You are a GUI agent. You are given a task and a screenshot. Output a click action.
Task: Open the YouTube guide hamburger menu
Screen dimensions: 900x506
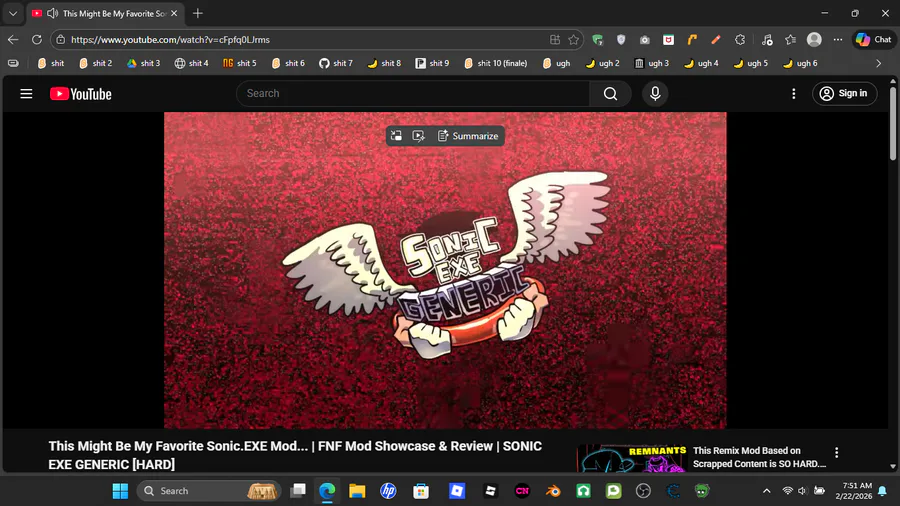pyautogui.click(x=26, y=94)
